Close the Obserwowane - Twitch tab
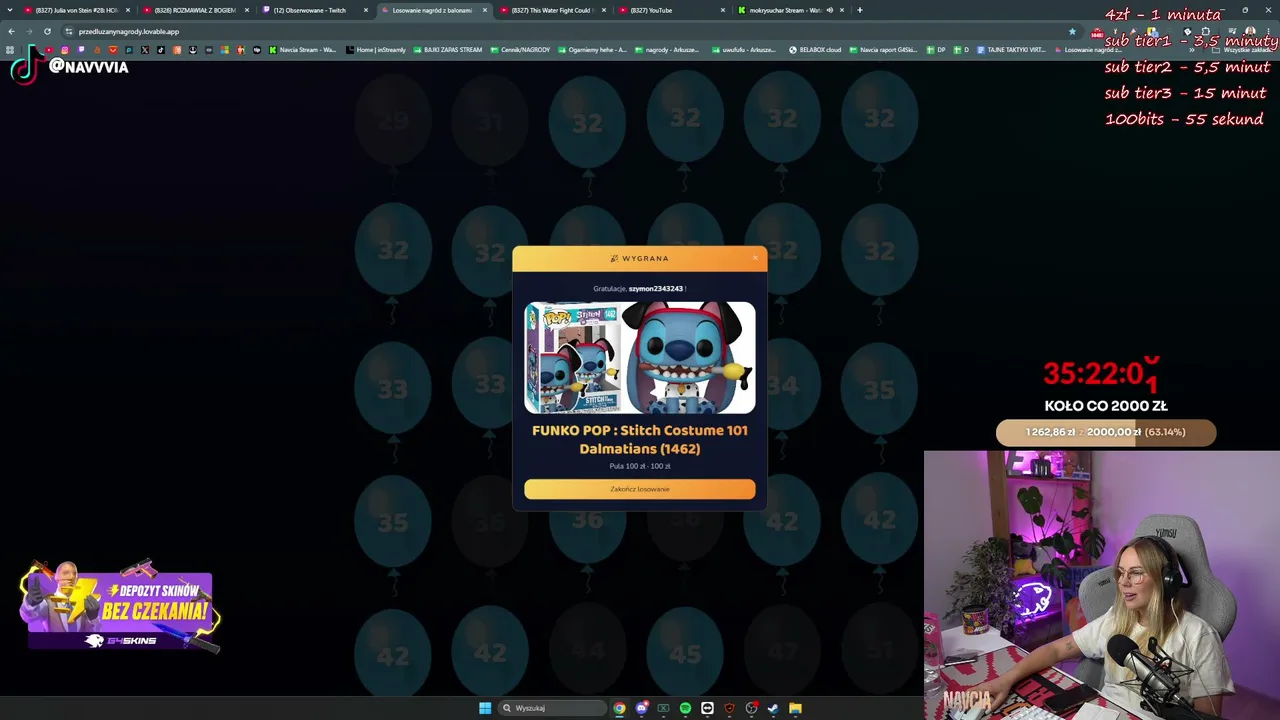The width and height of the screenshot is (1280, 720). [x=366, y=10]
